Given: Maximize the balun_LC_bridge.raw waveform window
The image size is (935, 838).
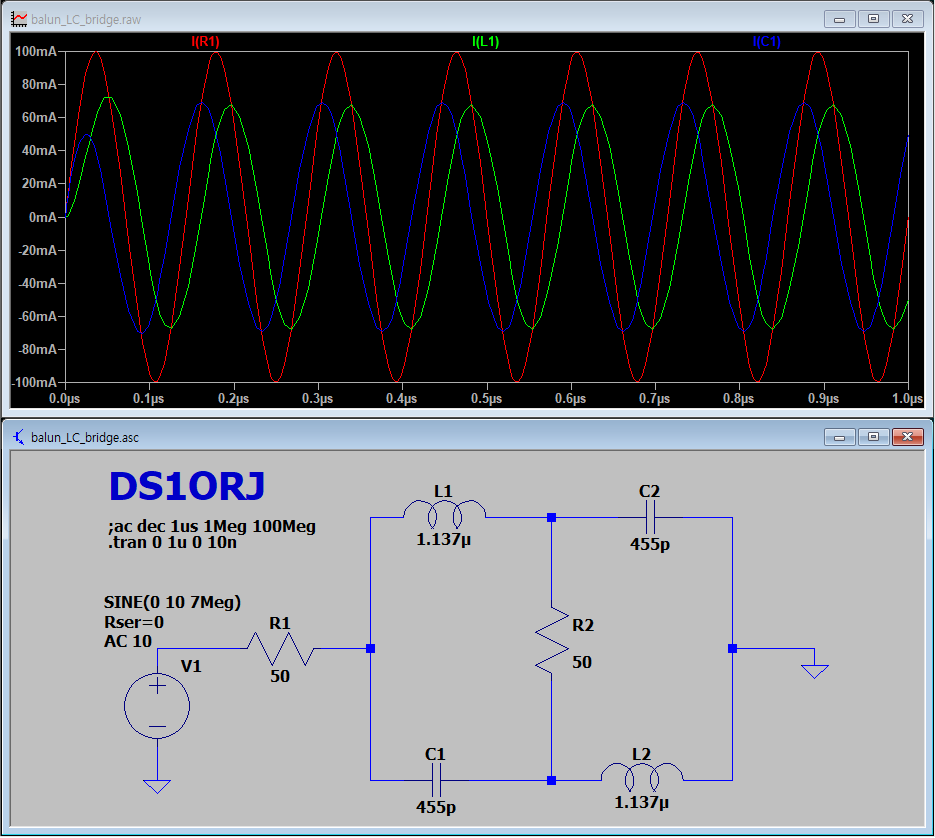Looking at the screenshot, I should tap(873, 19).
